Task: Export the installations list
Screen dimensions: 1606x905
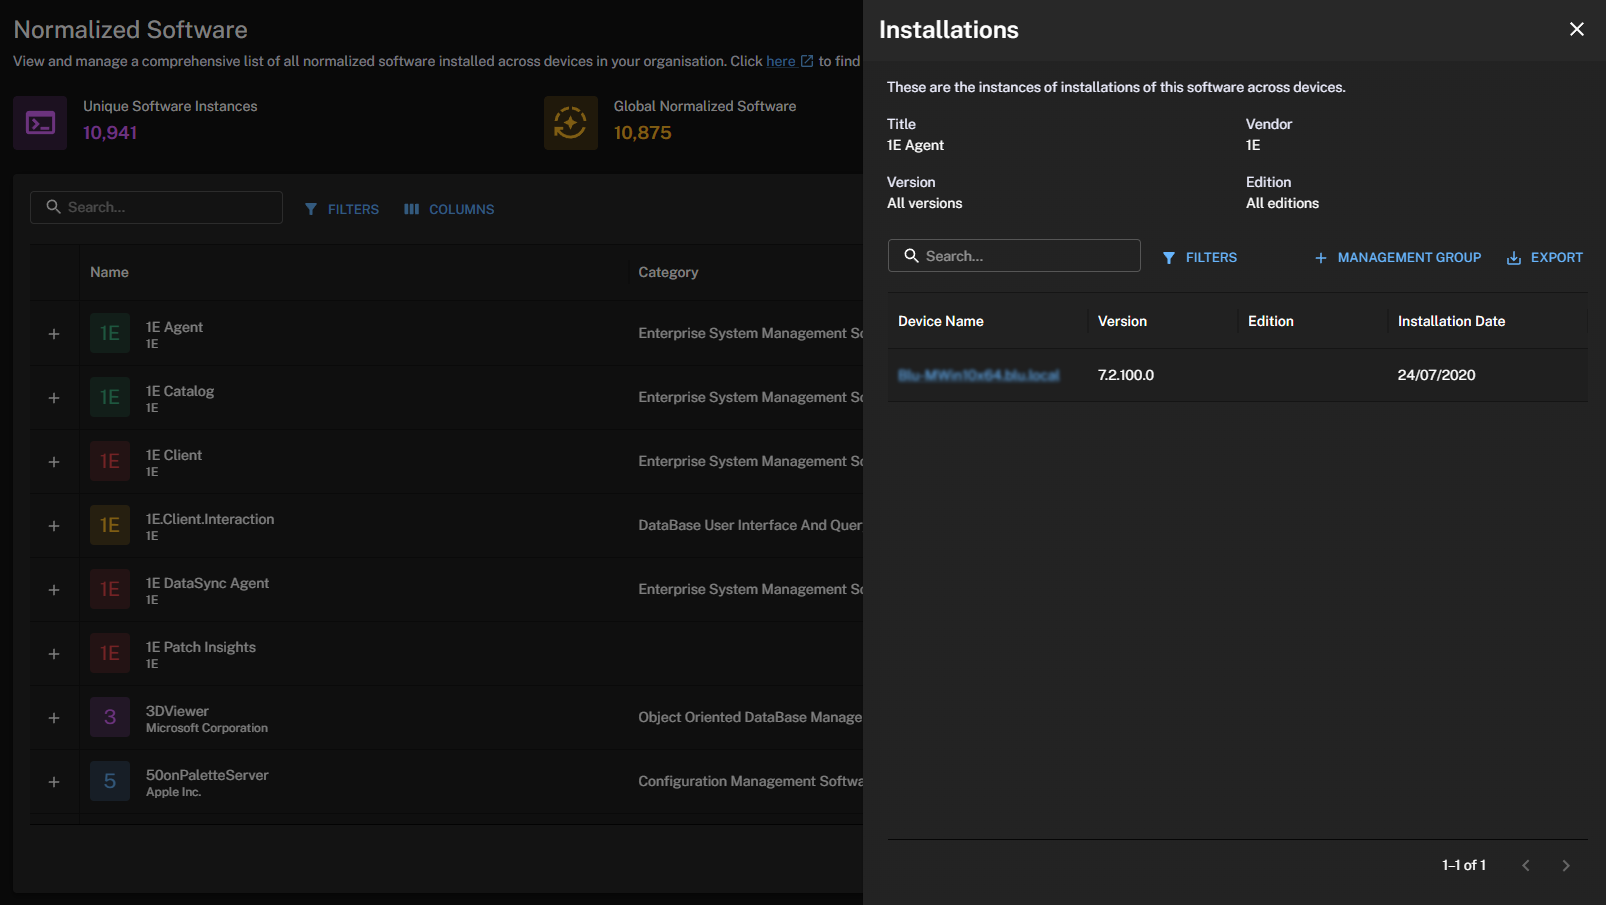Action: click(x=1545, y=257)
